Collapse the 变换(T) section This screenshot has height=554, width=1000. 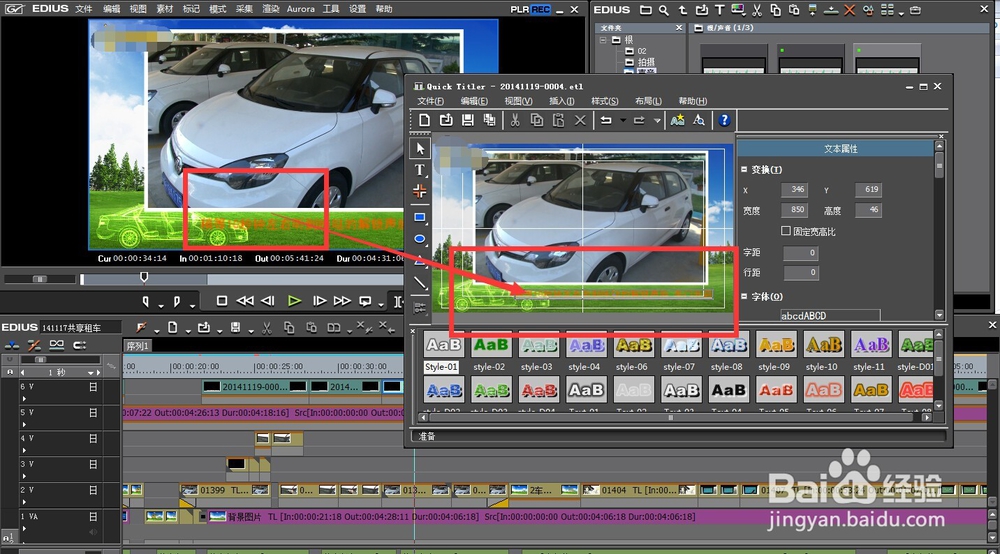pyautogui.click(x=744, y=170)
